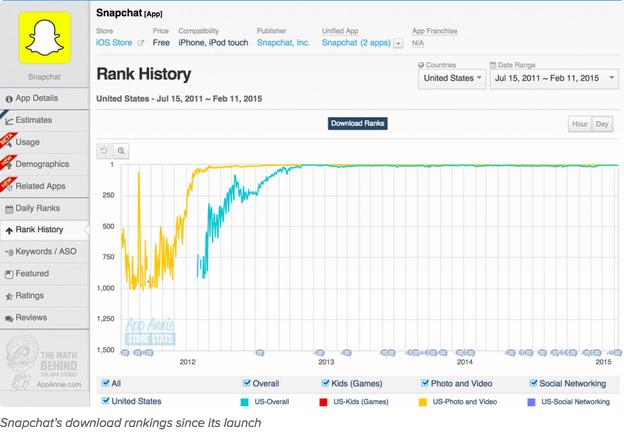
Task: Click the icon beside Featured
Action: point(9,274)
